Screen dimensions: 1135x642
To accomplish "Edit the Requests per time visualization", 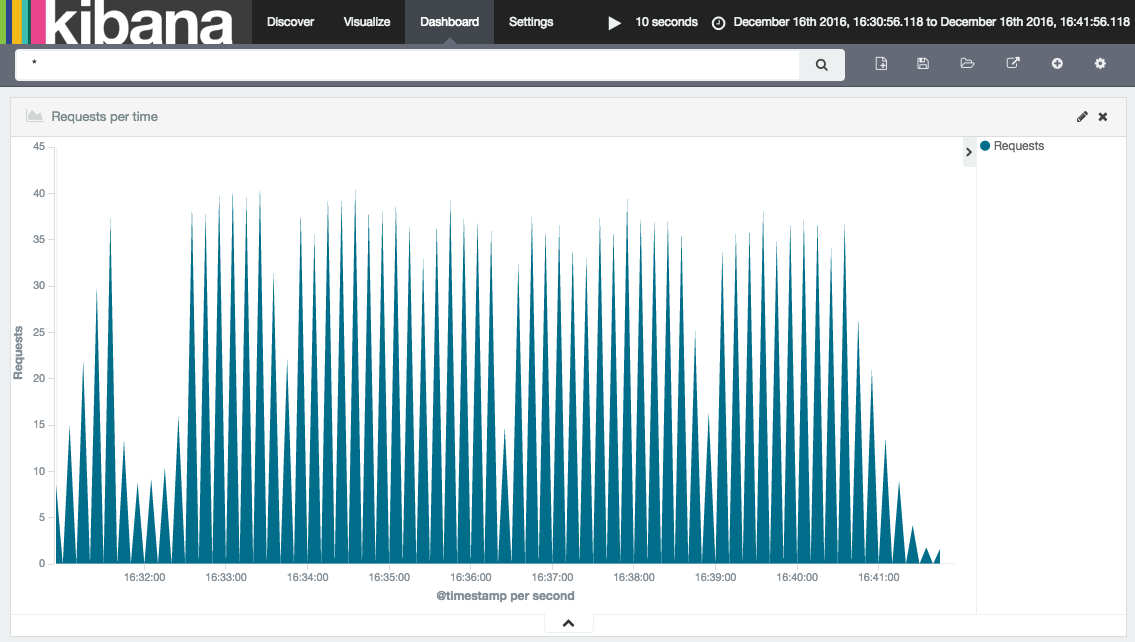I will pyautogui.click(x=1082, y=116).
